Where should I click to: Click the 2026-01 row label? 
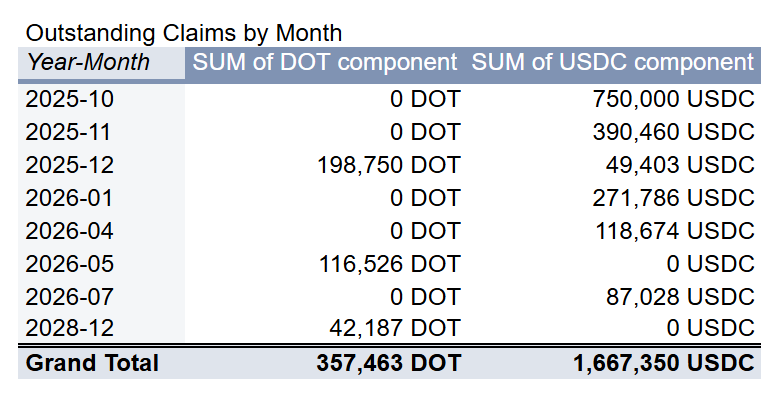(69, 198)
